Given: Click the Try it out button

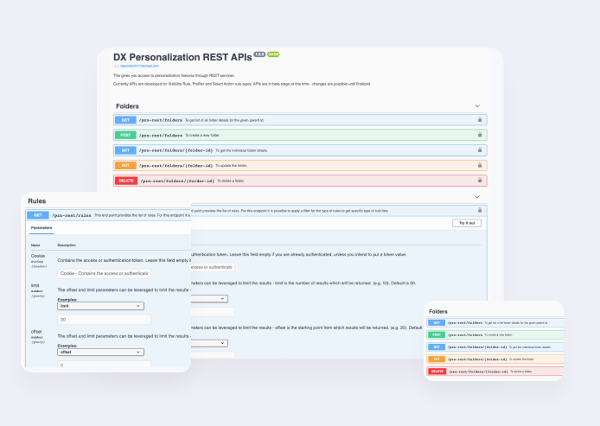Looking at the screenshot, I should 467,223.
